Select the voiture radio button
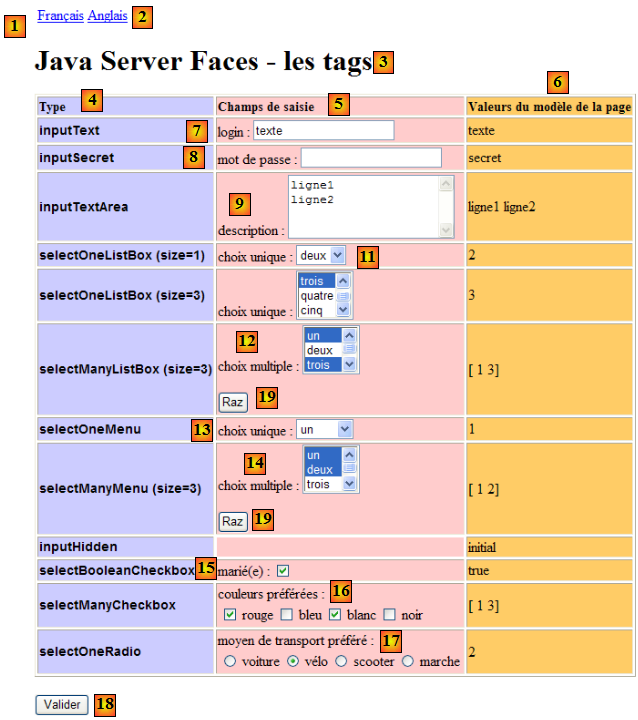This screenshot has height=720, width=638. [230, 661]
